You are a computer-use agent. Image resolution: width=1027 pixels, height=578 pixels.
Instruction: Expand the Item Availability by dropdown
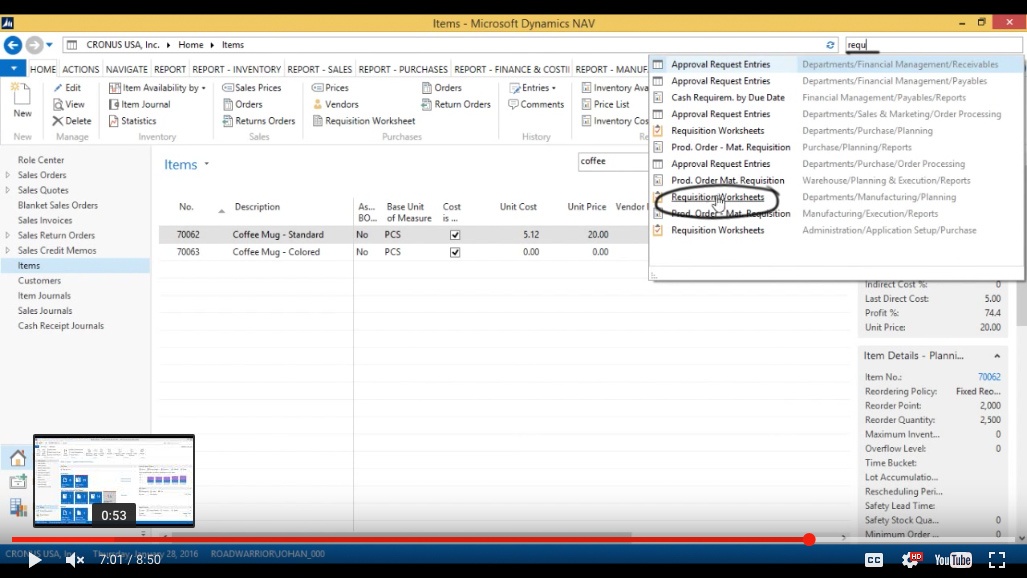pyautogui.click(x=204, y=88)
